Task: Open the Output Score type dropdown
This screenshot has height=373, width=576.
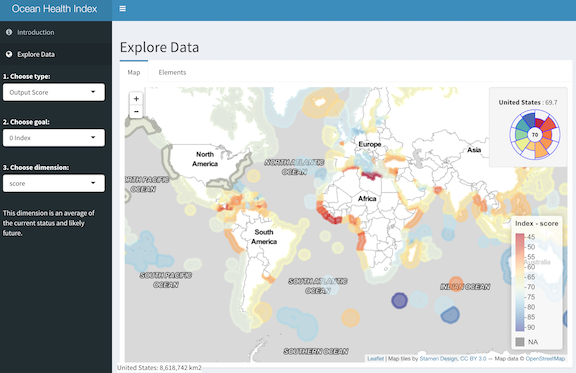Action: tap(54, 92)
